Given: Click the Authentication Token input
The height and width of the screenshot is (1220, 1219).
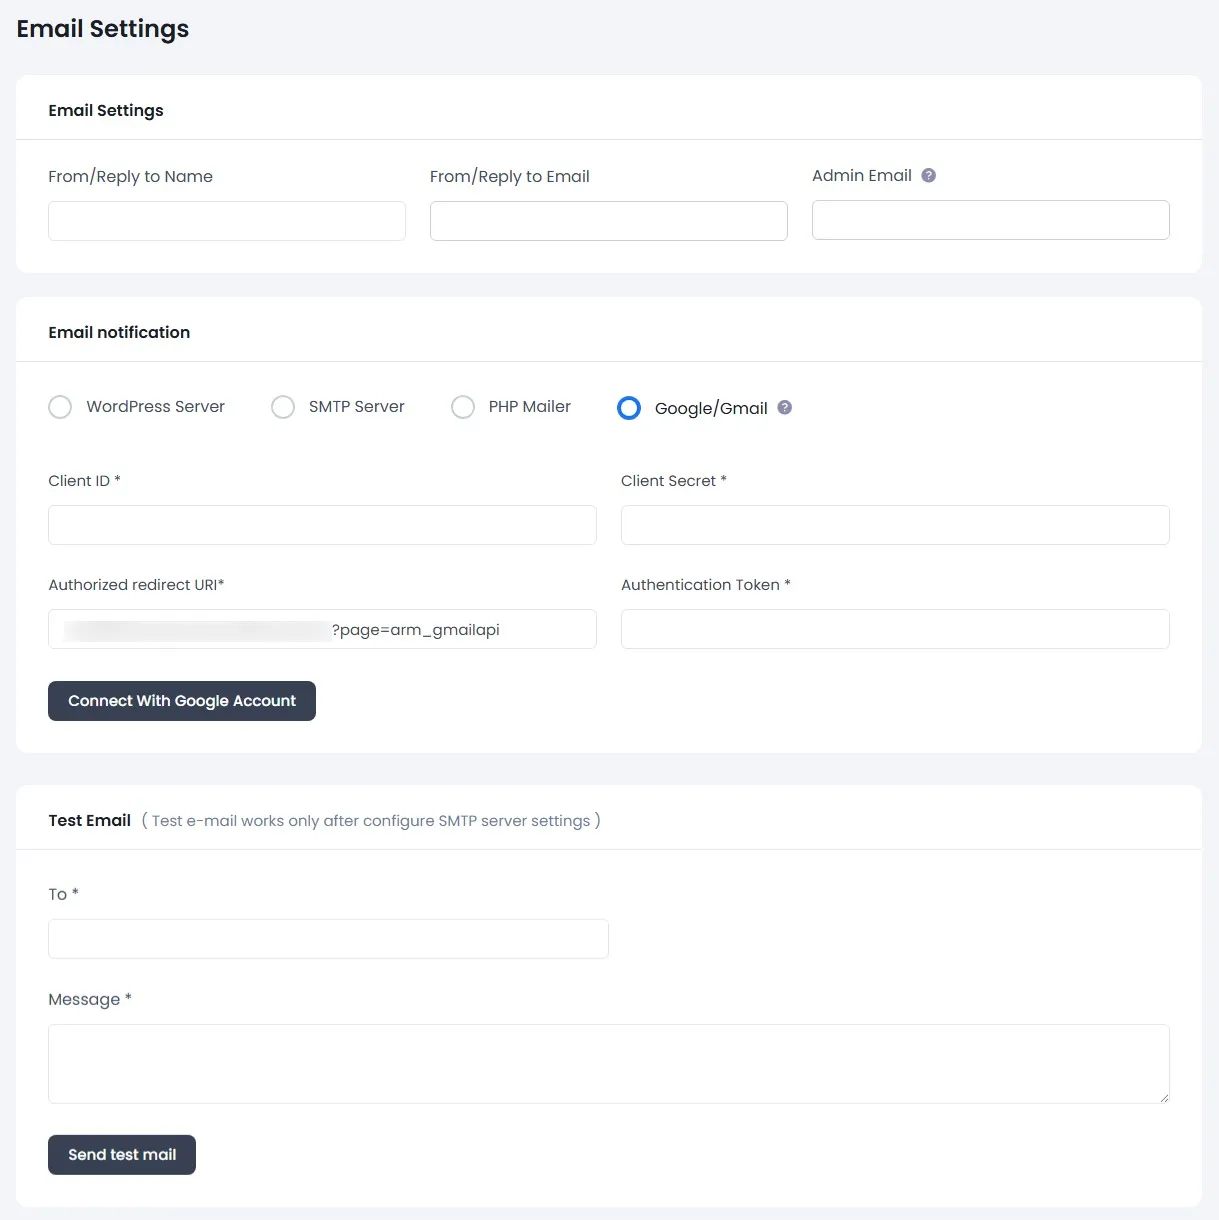Looking at the screenshot, I should coord(895,629).
